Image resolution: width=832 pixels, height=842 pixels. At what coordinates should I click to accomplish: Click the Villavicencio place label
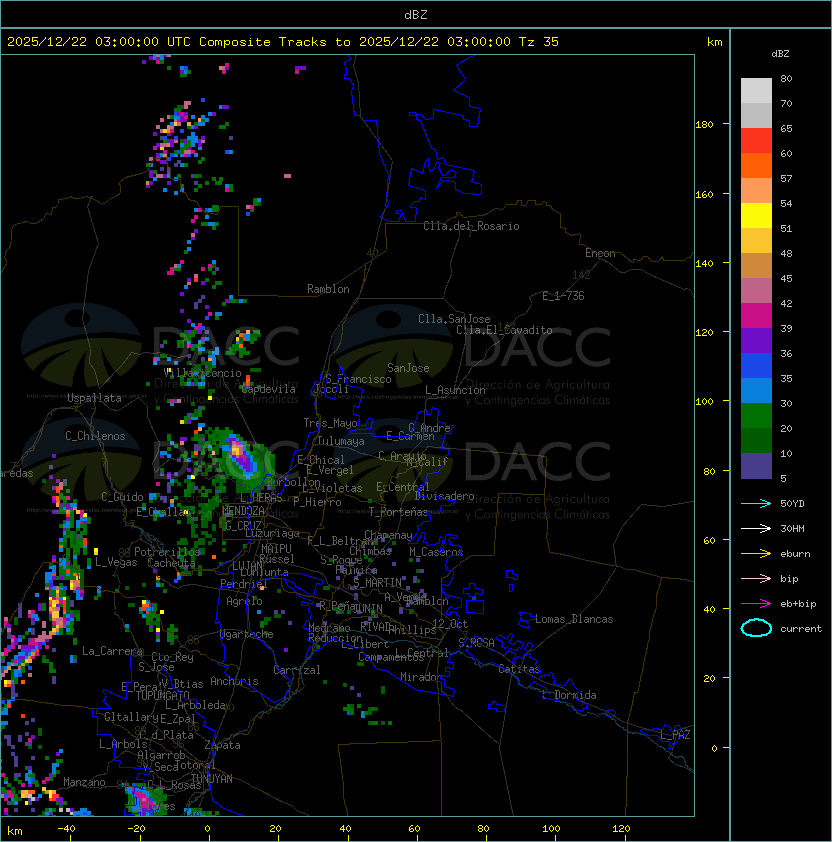(202, 373)
